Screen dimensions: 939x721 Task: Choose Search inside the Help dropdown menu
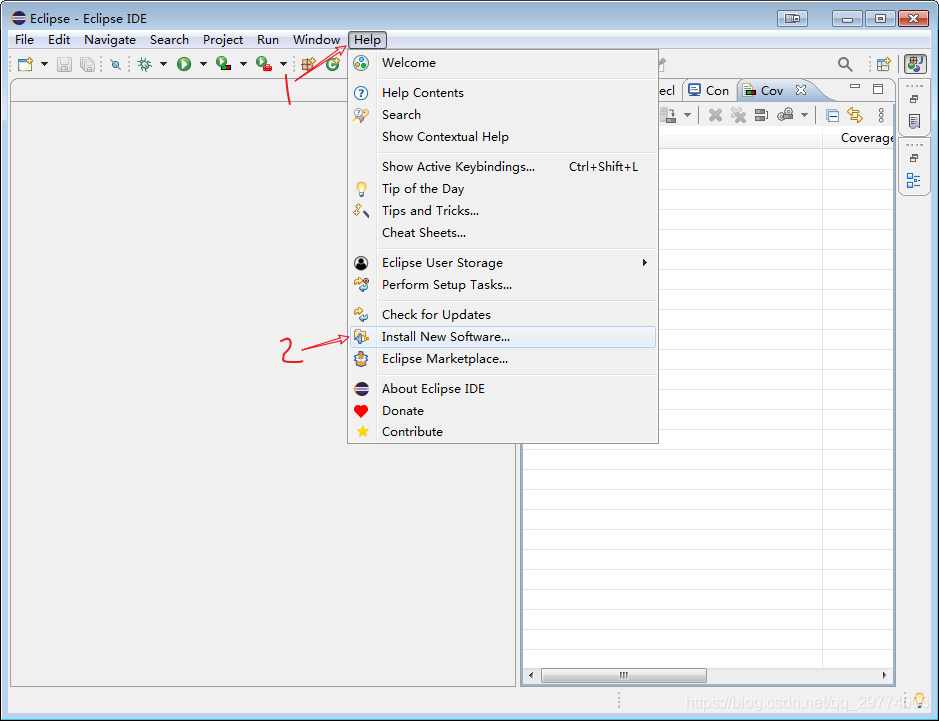502,115
